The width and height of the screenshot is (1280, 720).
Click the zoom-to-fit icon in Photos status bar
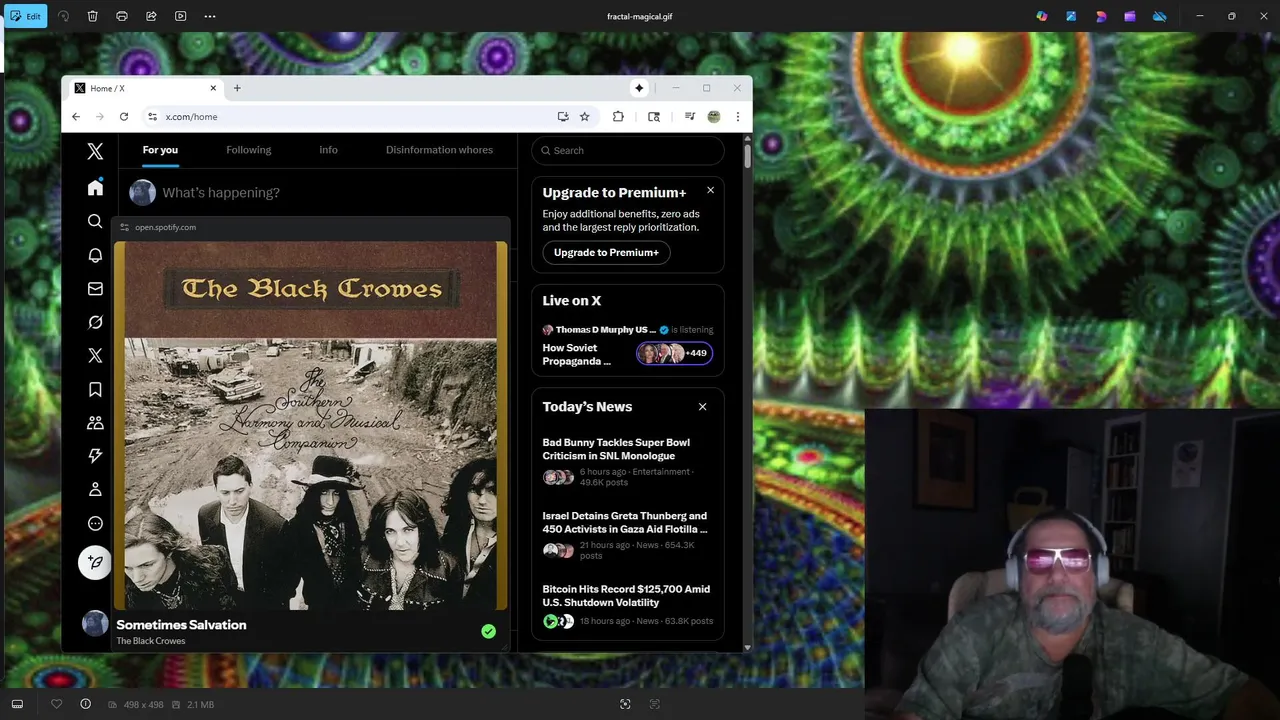[625, 704]
